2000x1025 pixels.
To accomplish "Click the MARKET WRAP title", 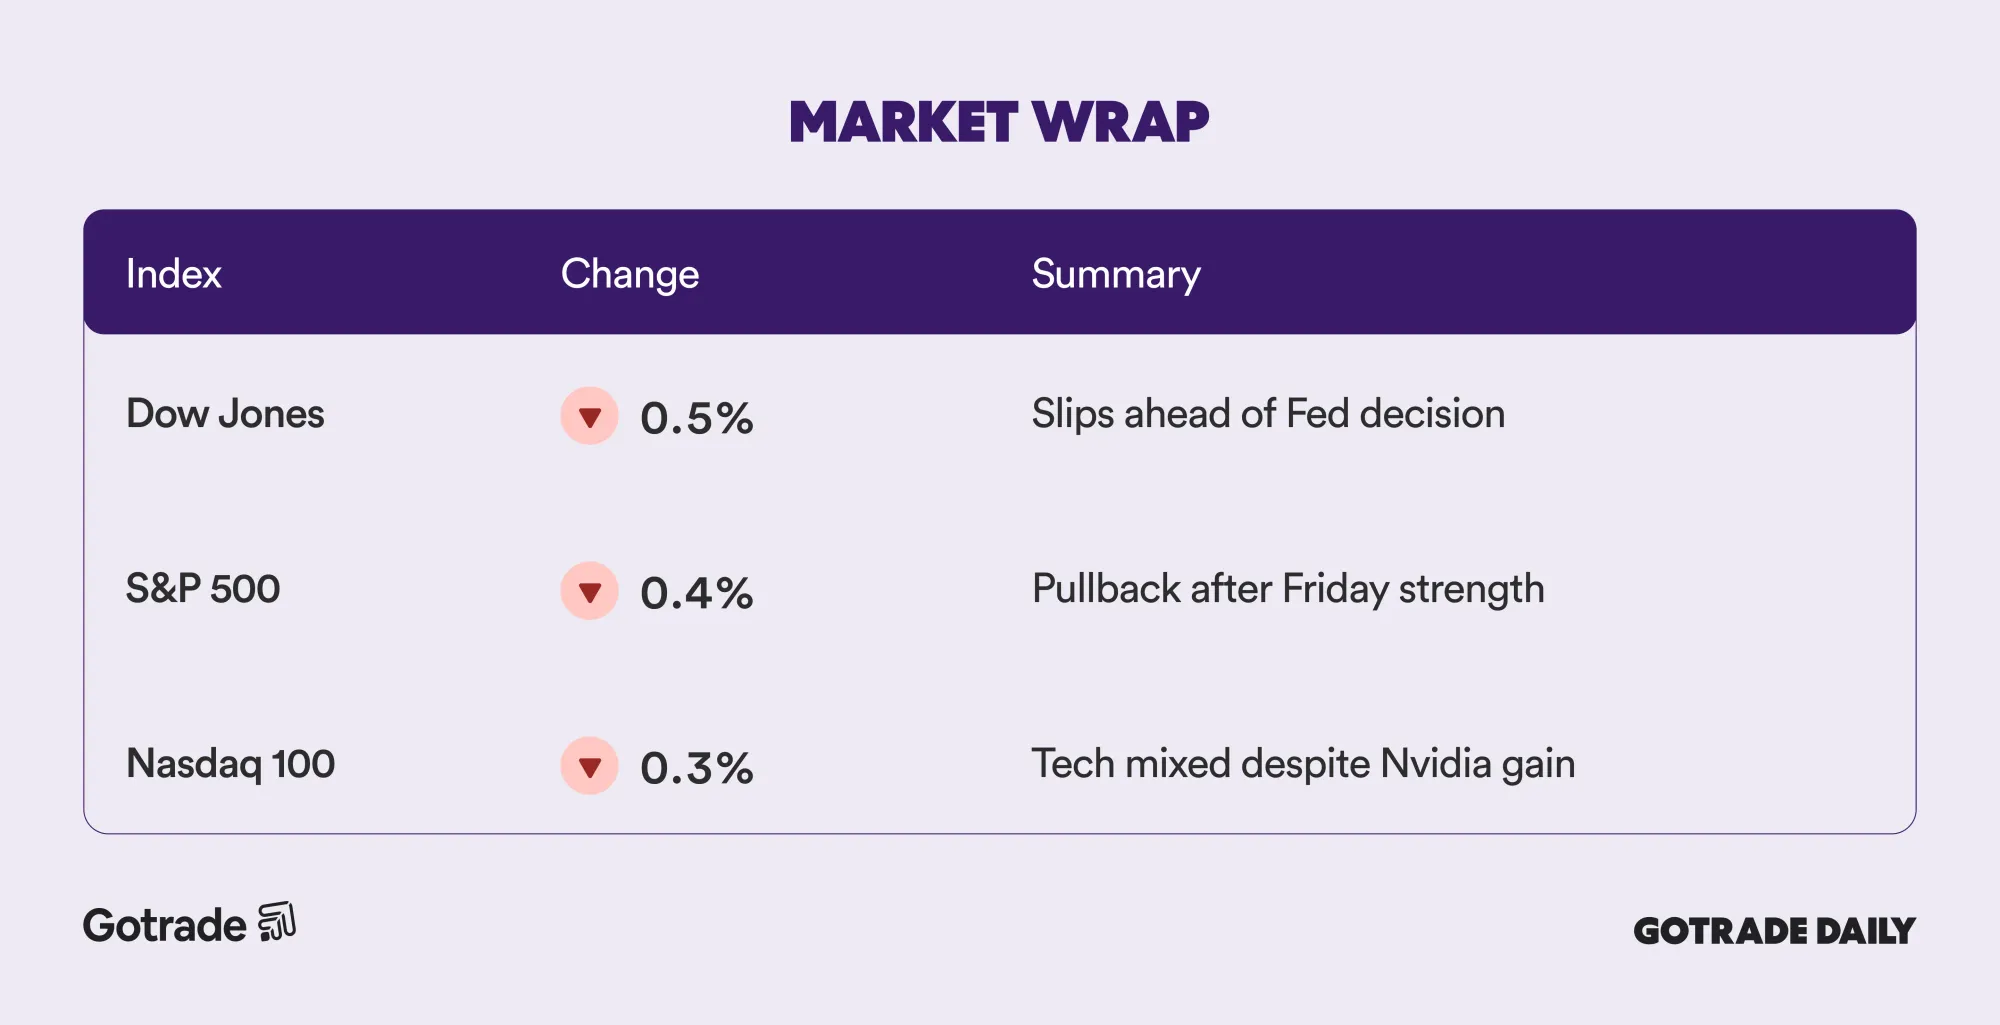I will tap(999, 122).
